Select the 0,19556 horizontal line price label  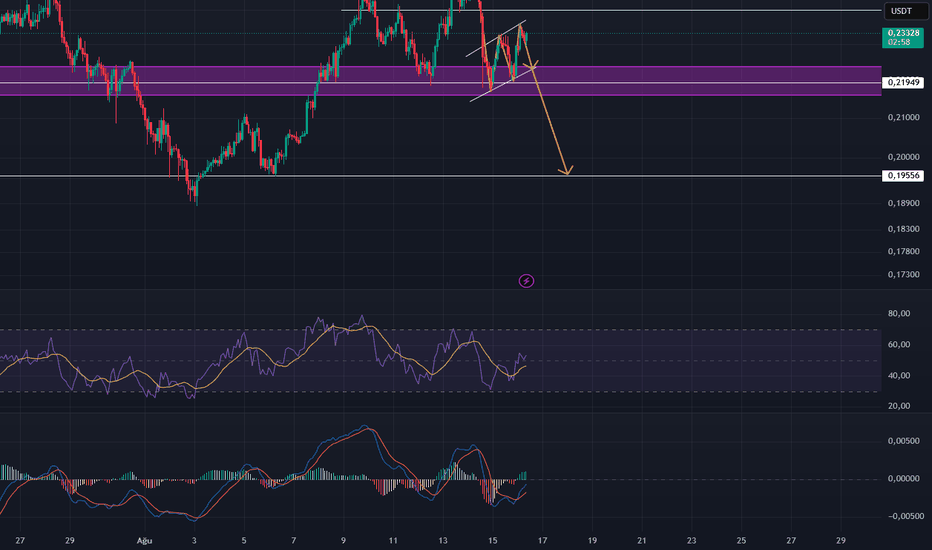click(903, 175)
